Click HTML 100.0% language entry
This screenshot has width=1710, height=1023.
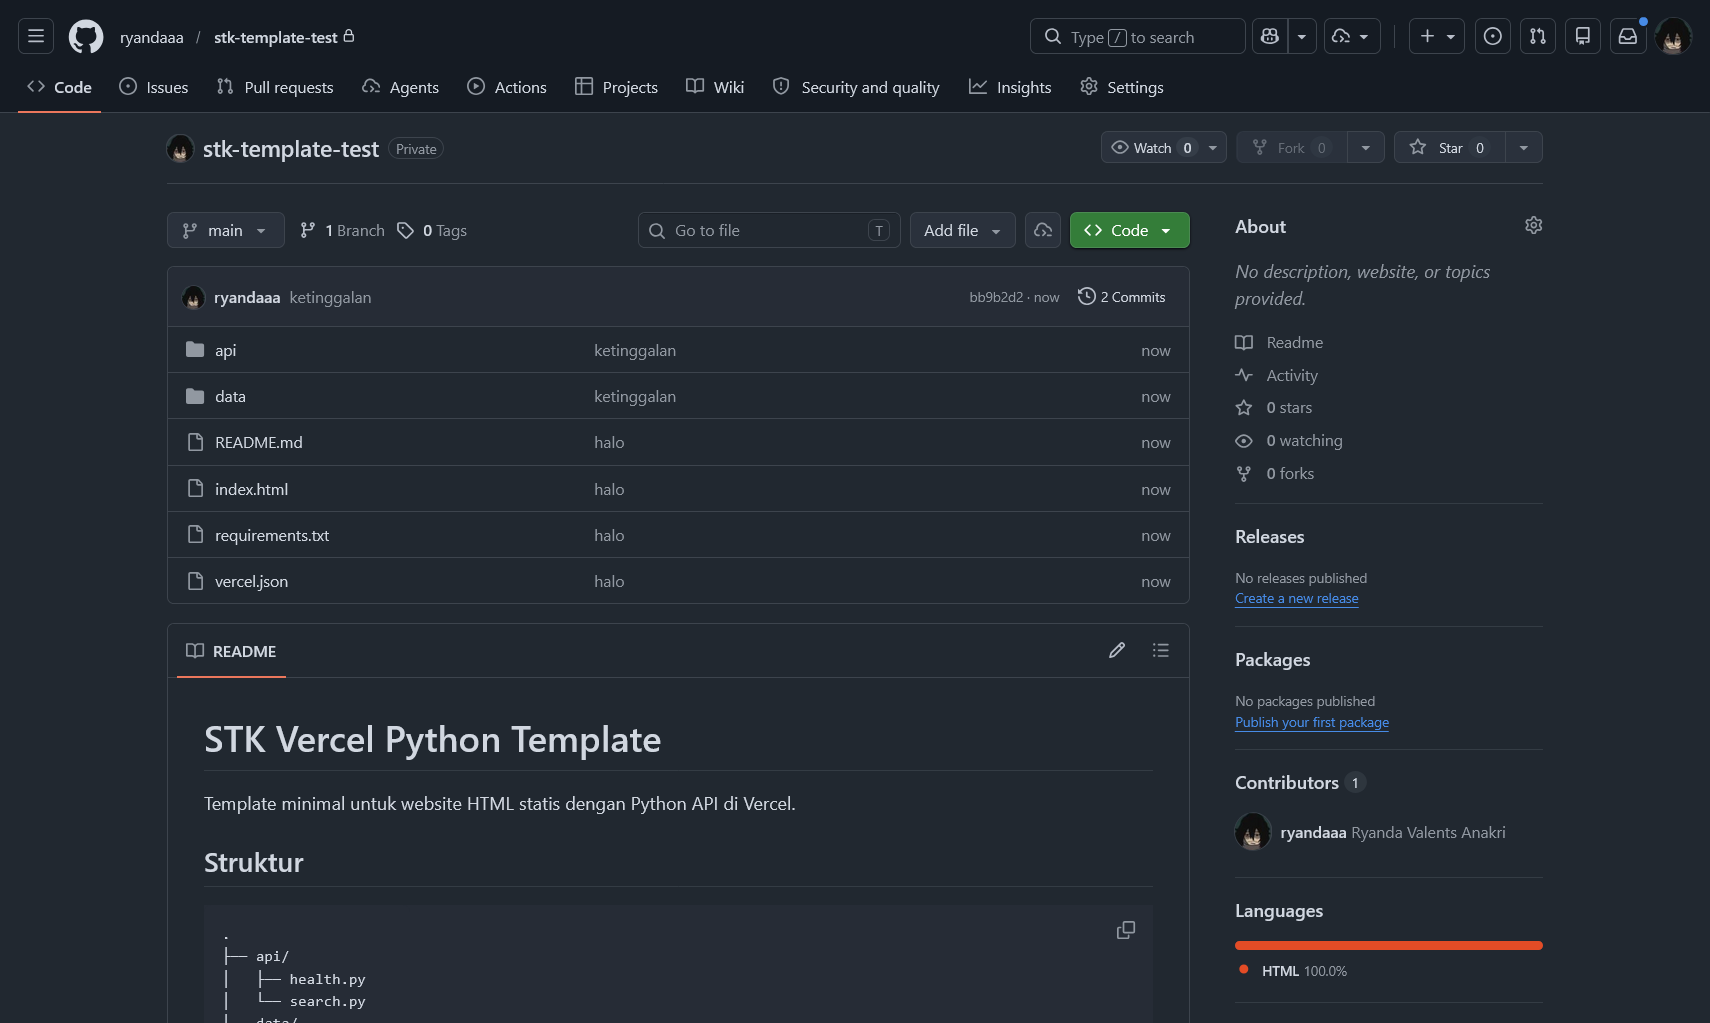click(x=1293, y=971)
